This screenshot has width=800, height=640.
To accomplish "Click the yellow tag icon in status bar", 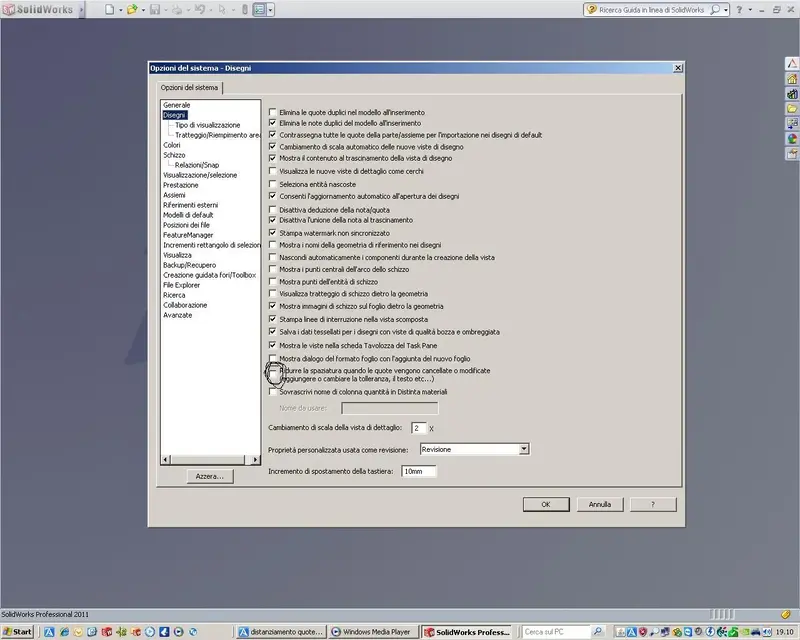I will 786,614.
